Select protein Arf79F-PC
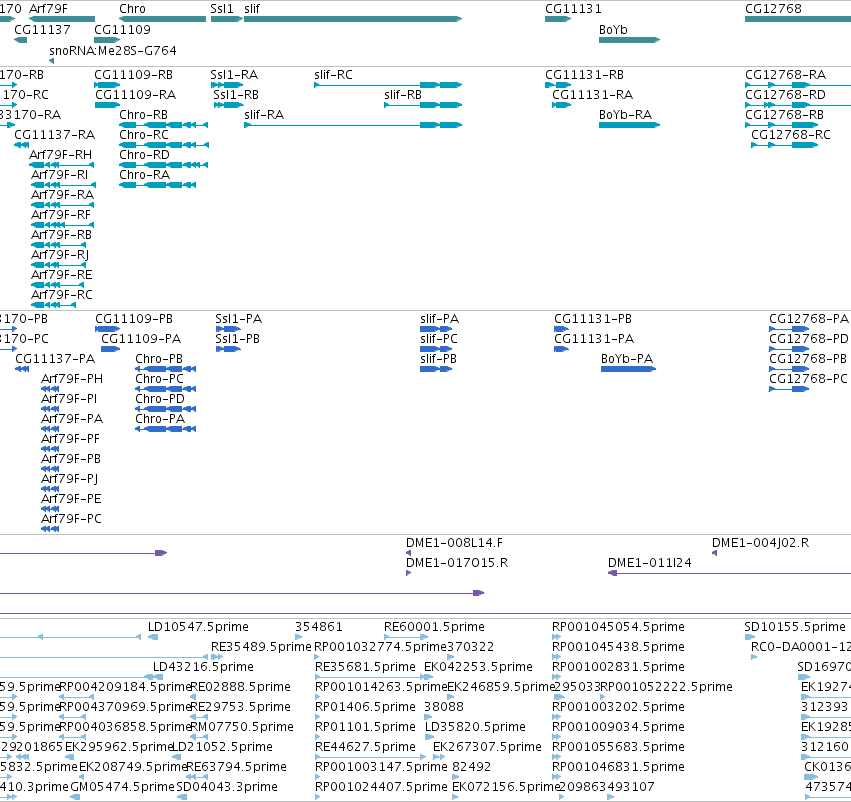The height and width of the screenshot is (802, 851). pyautogui.click(x=71, y=519)
